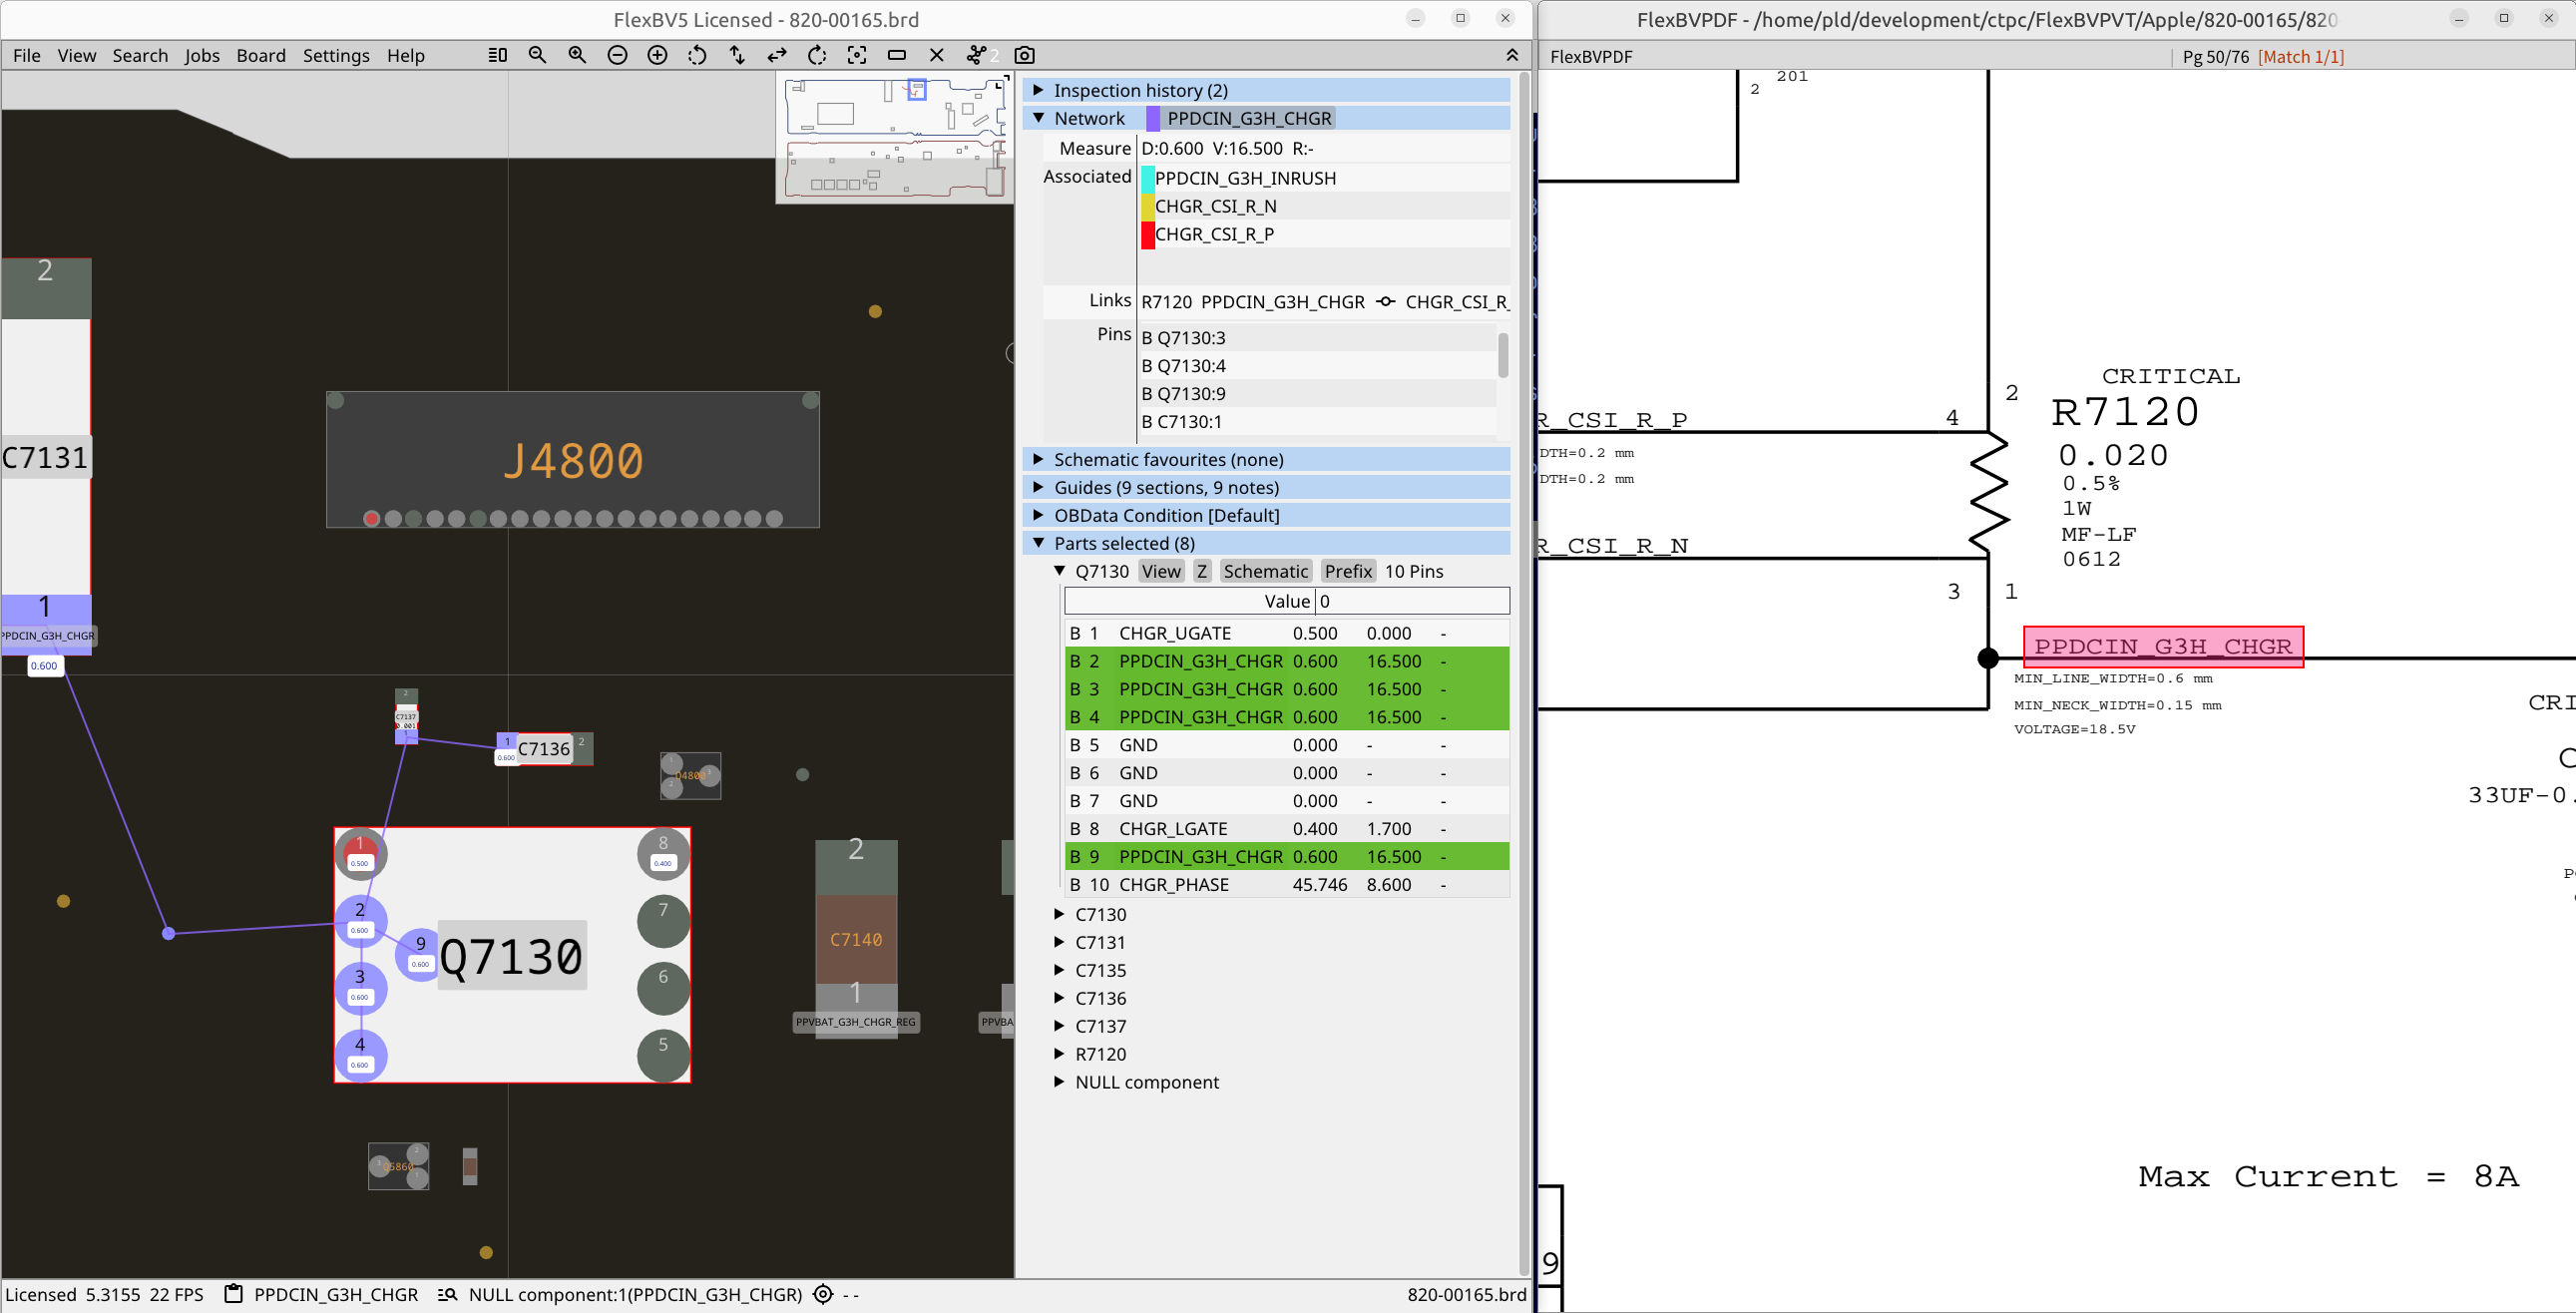The image size is (2576, 1313).
Task: Collapse the Parts selected section
Action: 1038,543
